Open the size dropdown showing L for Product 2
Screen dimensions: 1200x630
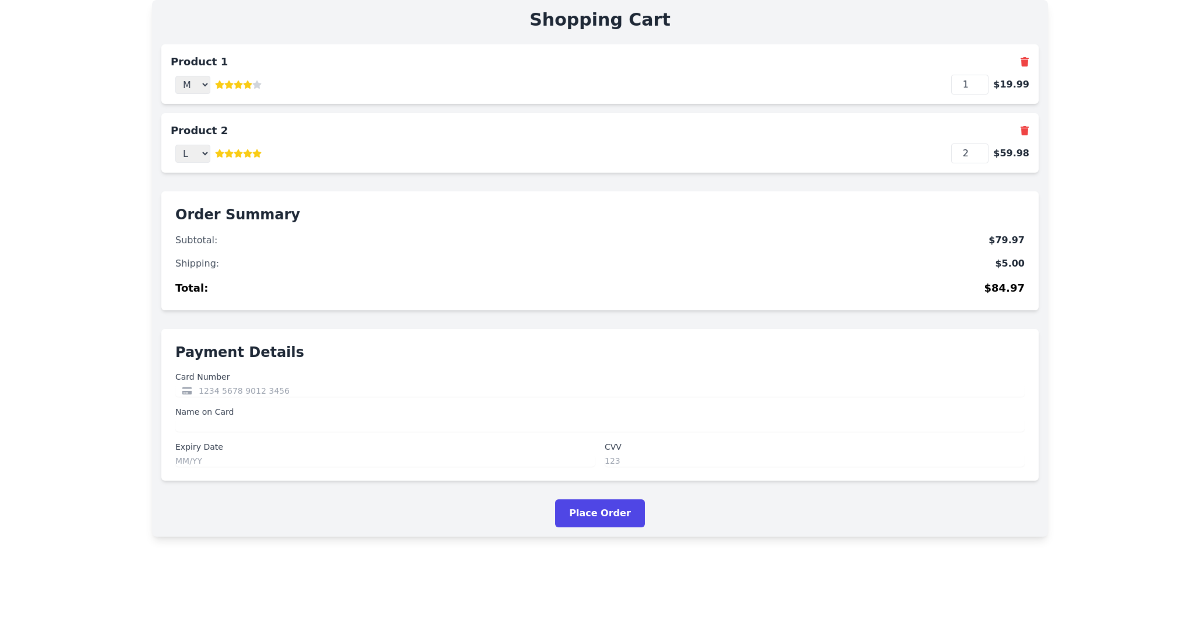[192, 153]
